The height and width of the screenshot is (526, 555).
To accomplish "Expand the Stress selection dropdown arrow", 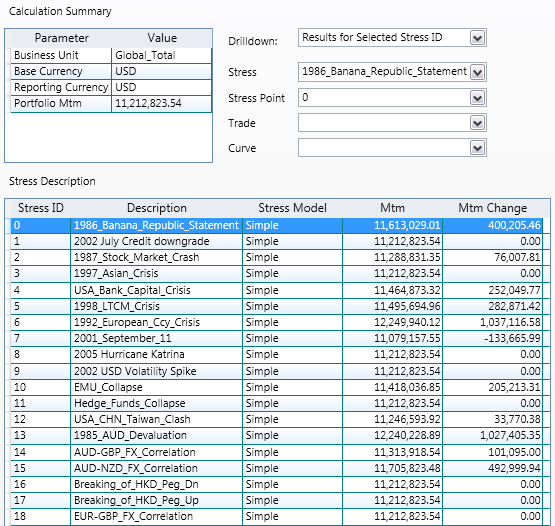I will coord(477,72).
